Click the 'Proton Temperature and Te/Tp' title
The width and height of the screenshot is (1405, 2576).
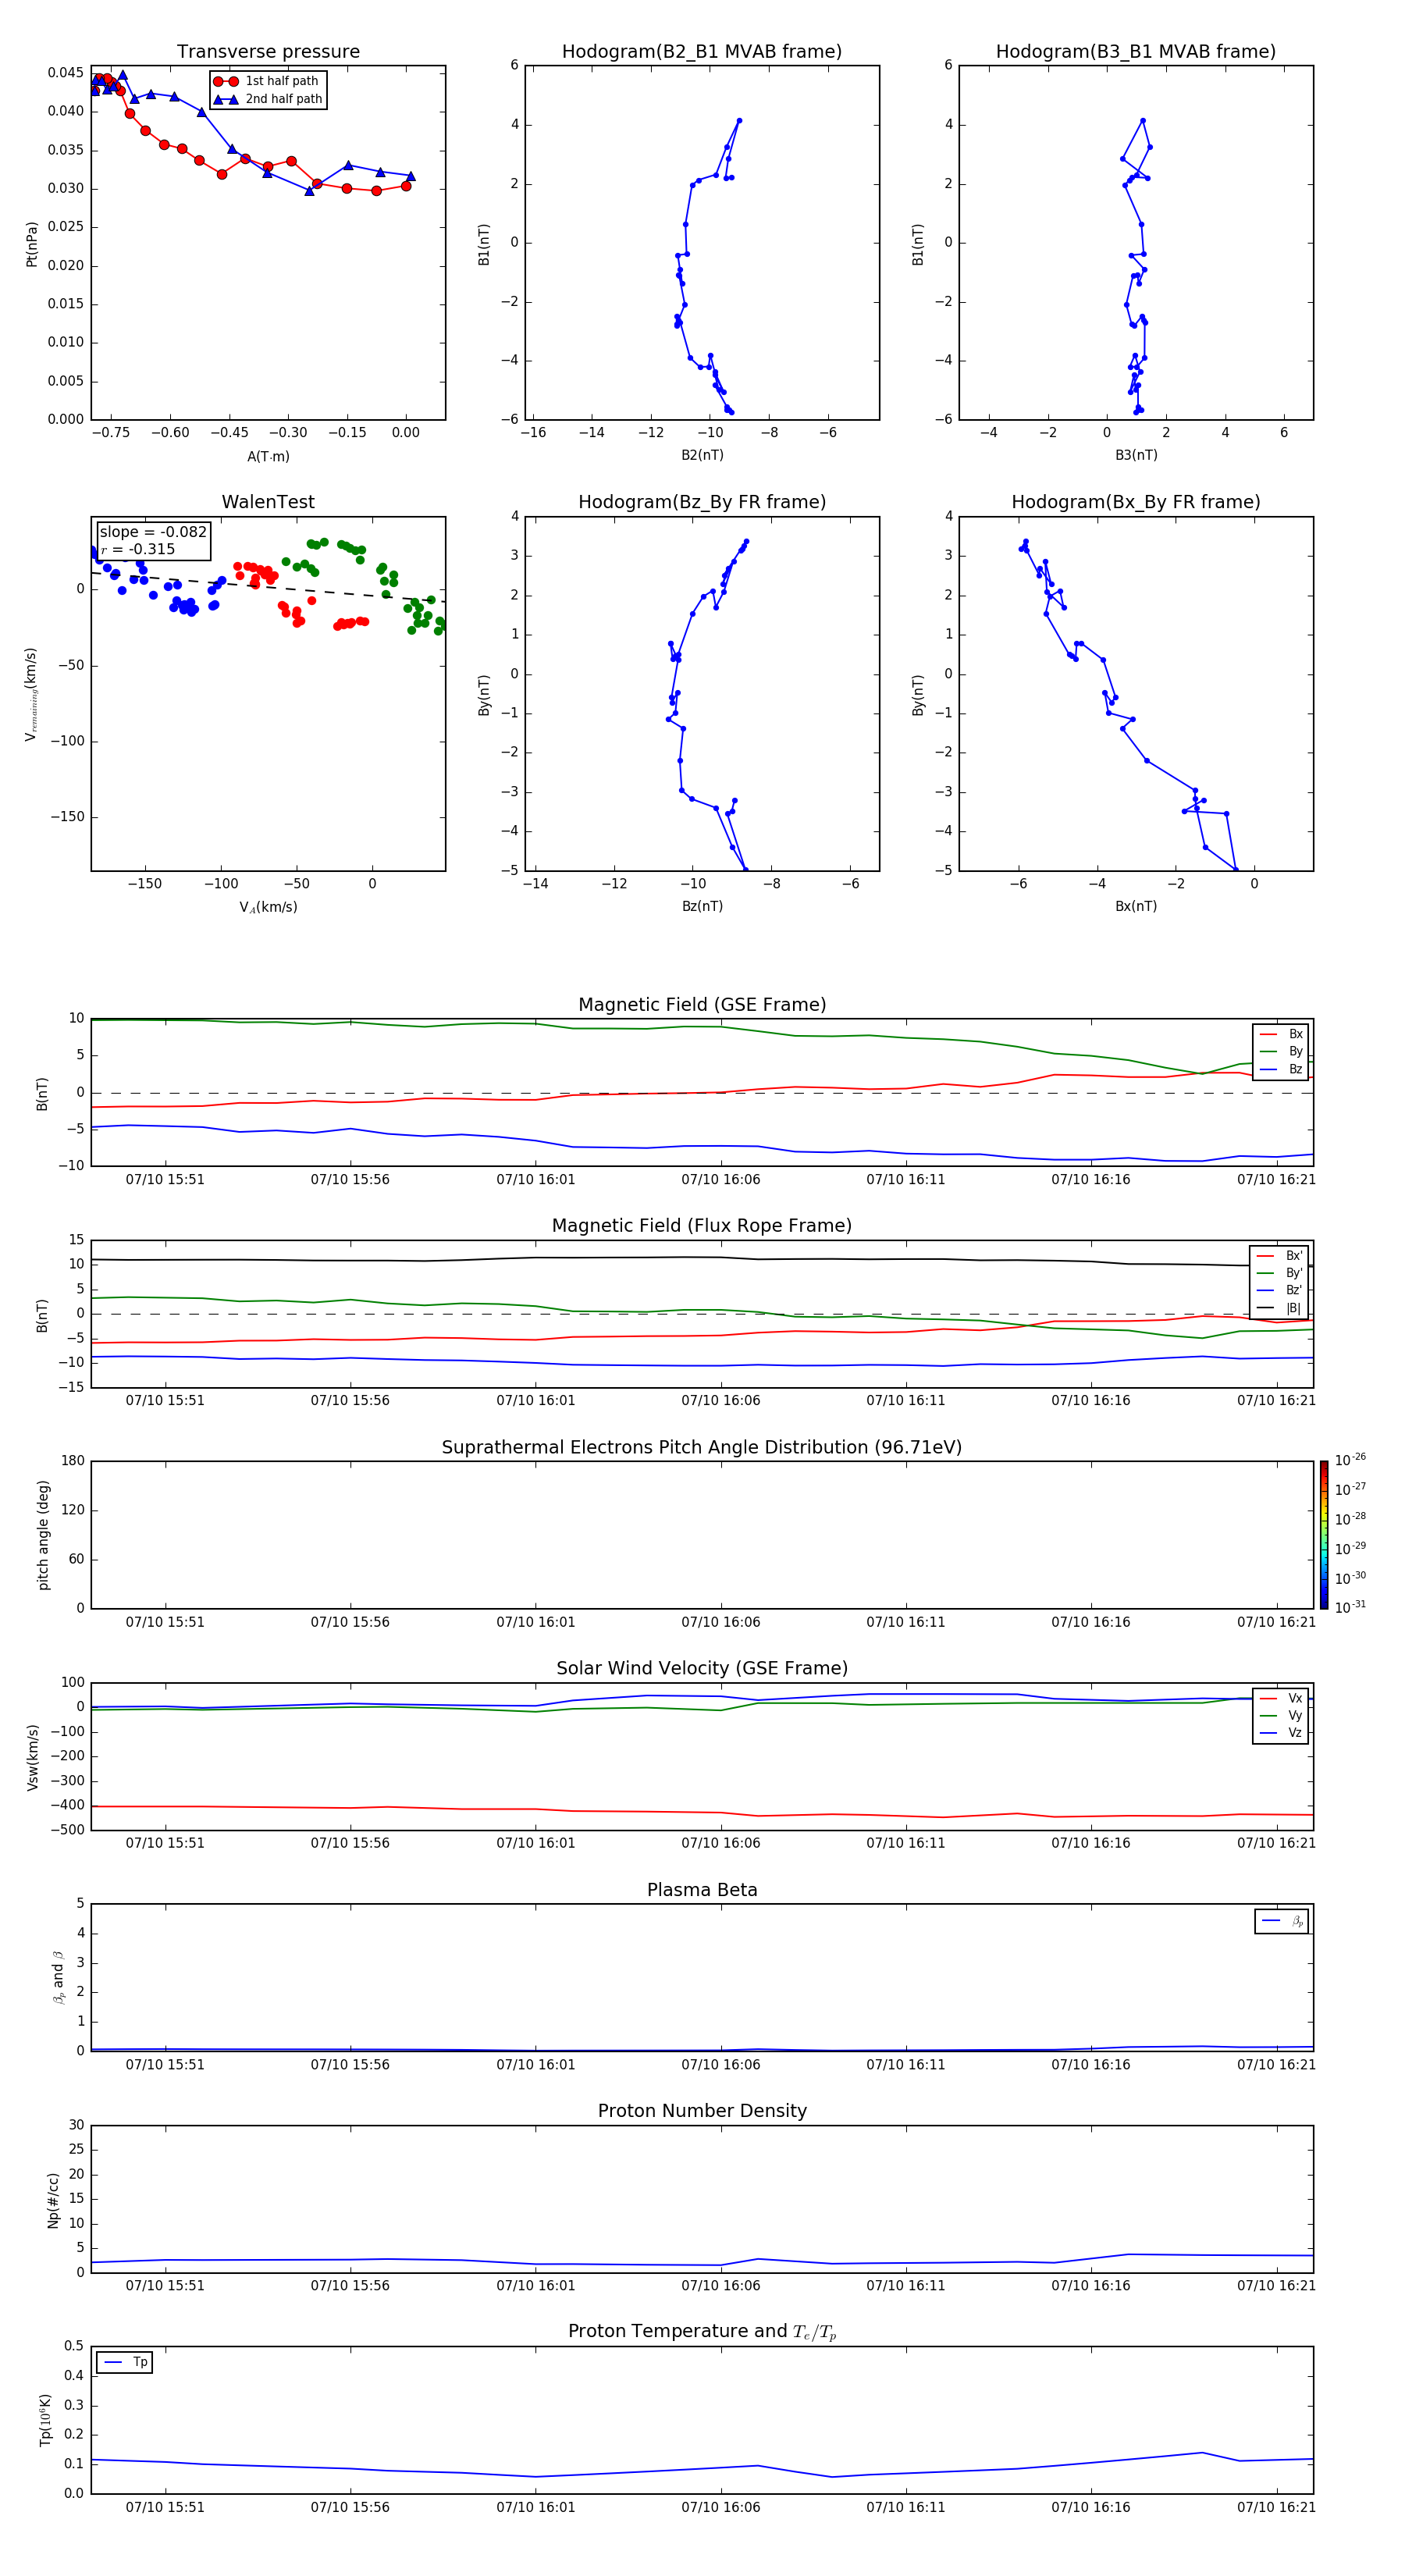[x=702, y=2332]
